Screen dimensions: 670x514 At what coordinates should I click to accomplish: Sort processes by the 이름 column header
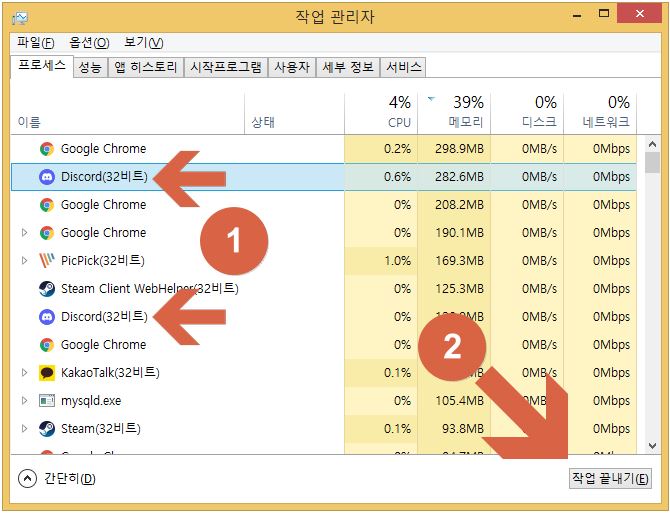127,114
